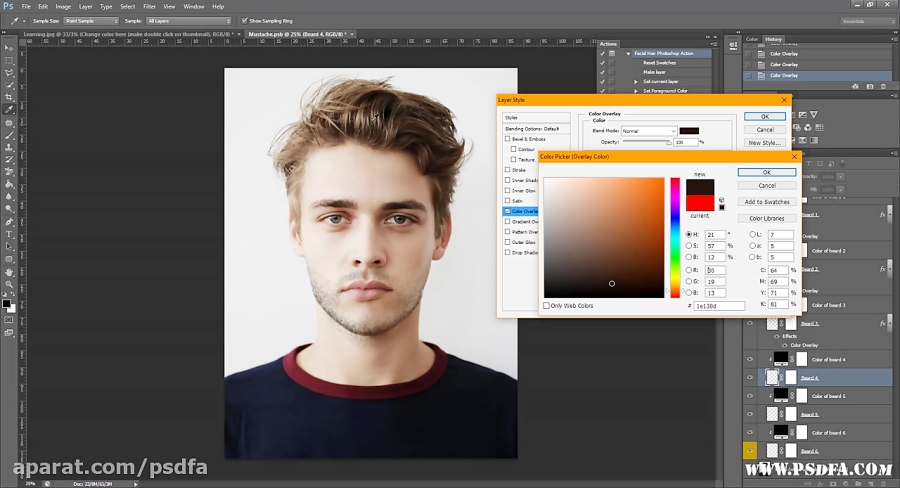Select the Horizontal Type tool
The image size is (900, 488).
[9, 234]
